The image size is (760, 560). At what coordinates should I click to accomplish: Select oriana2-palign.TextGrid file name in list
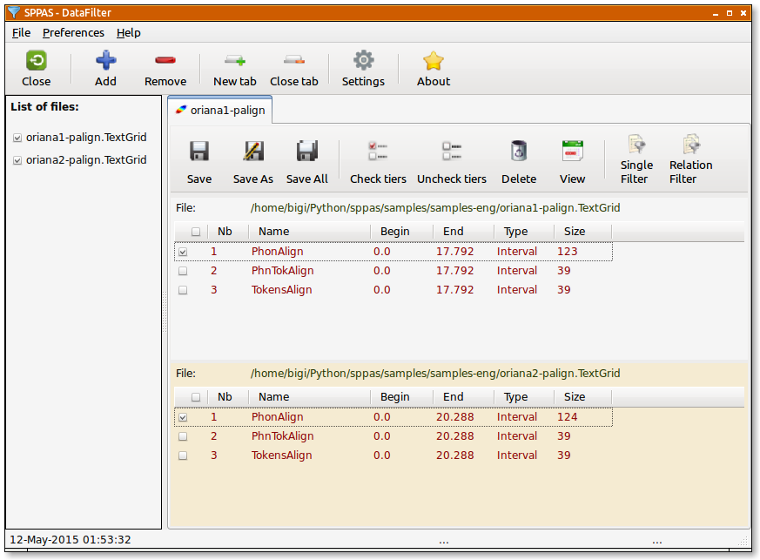(86, 160)
